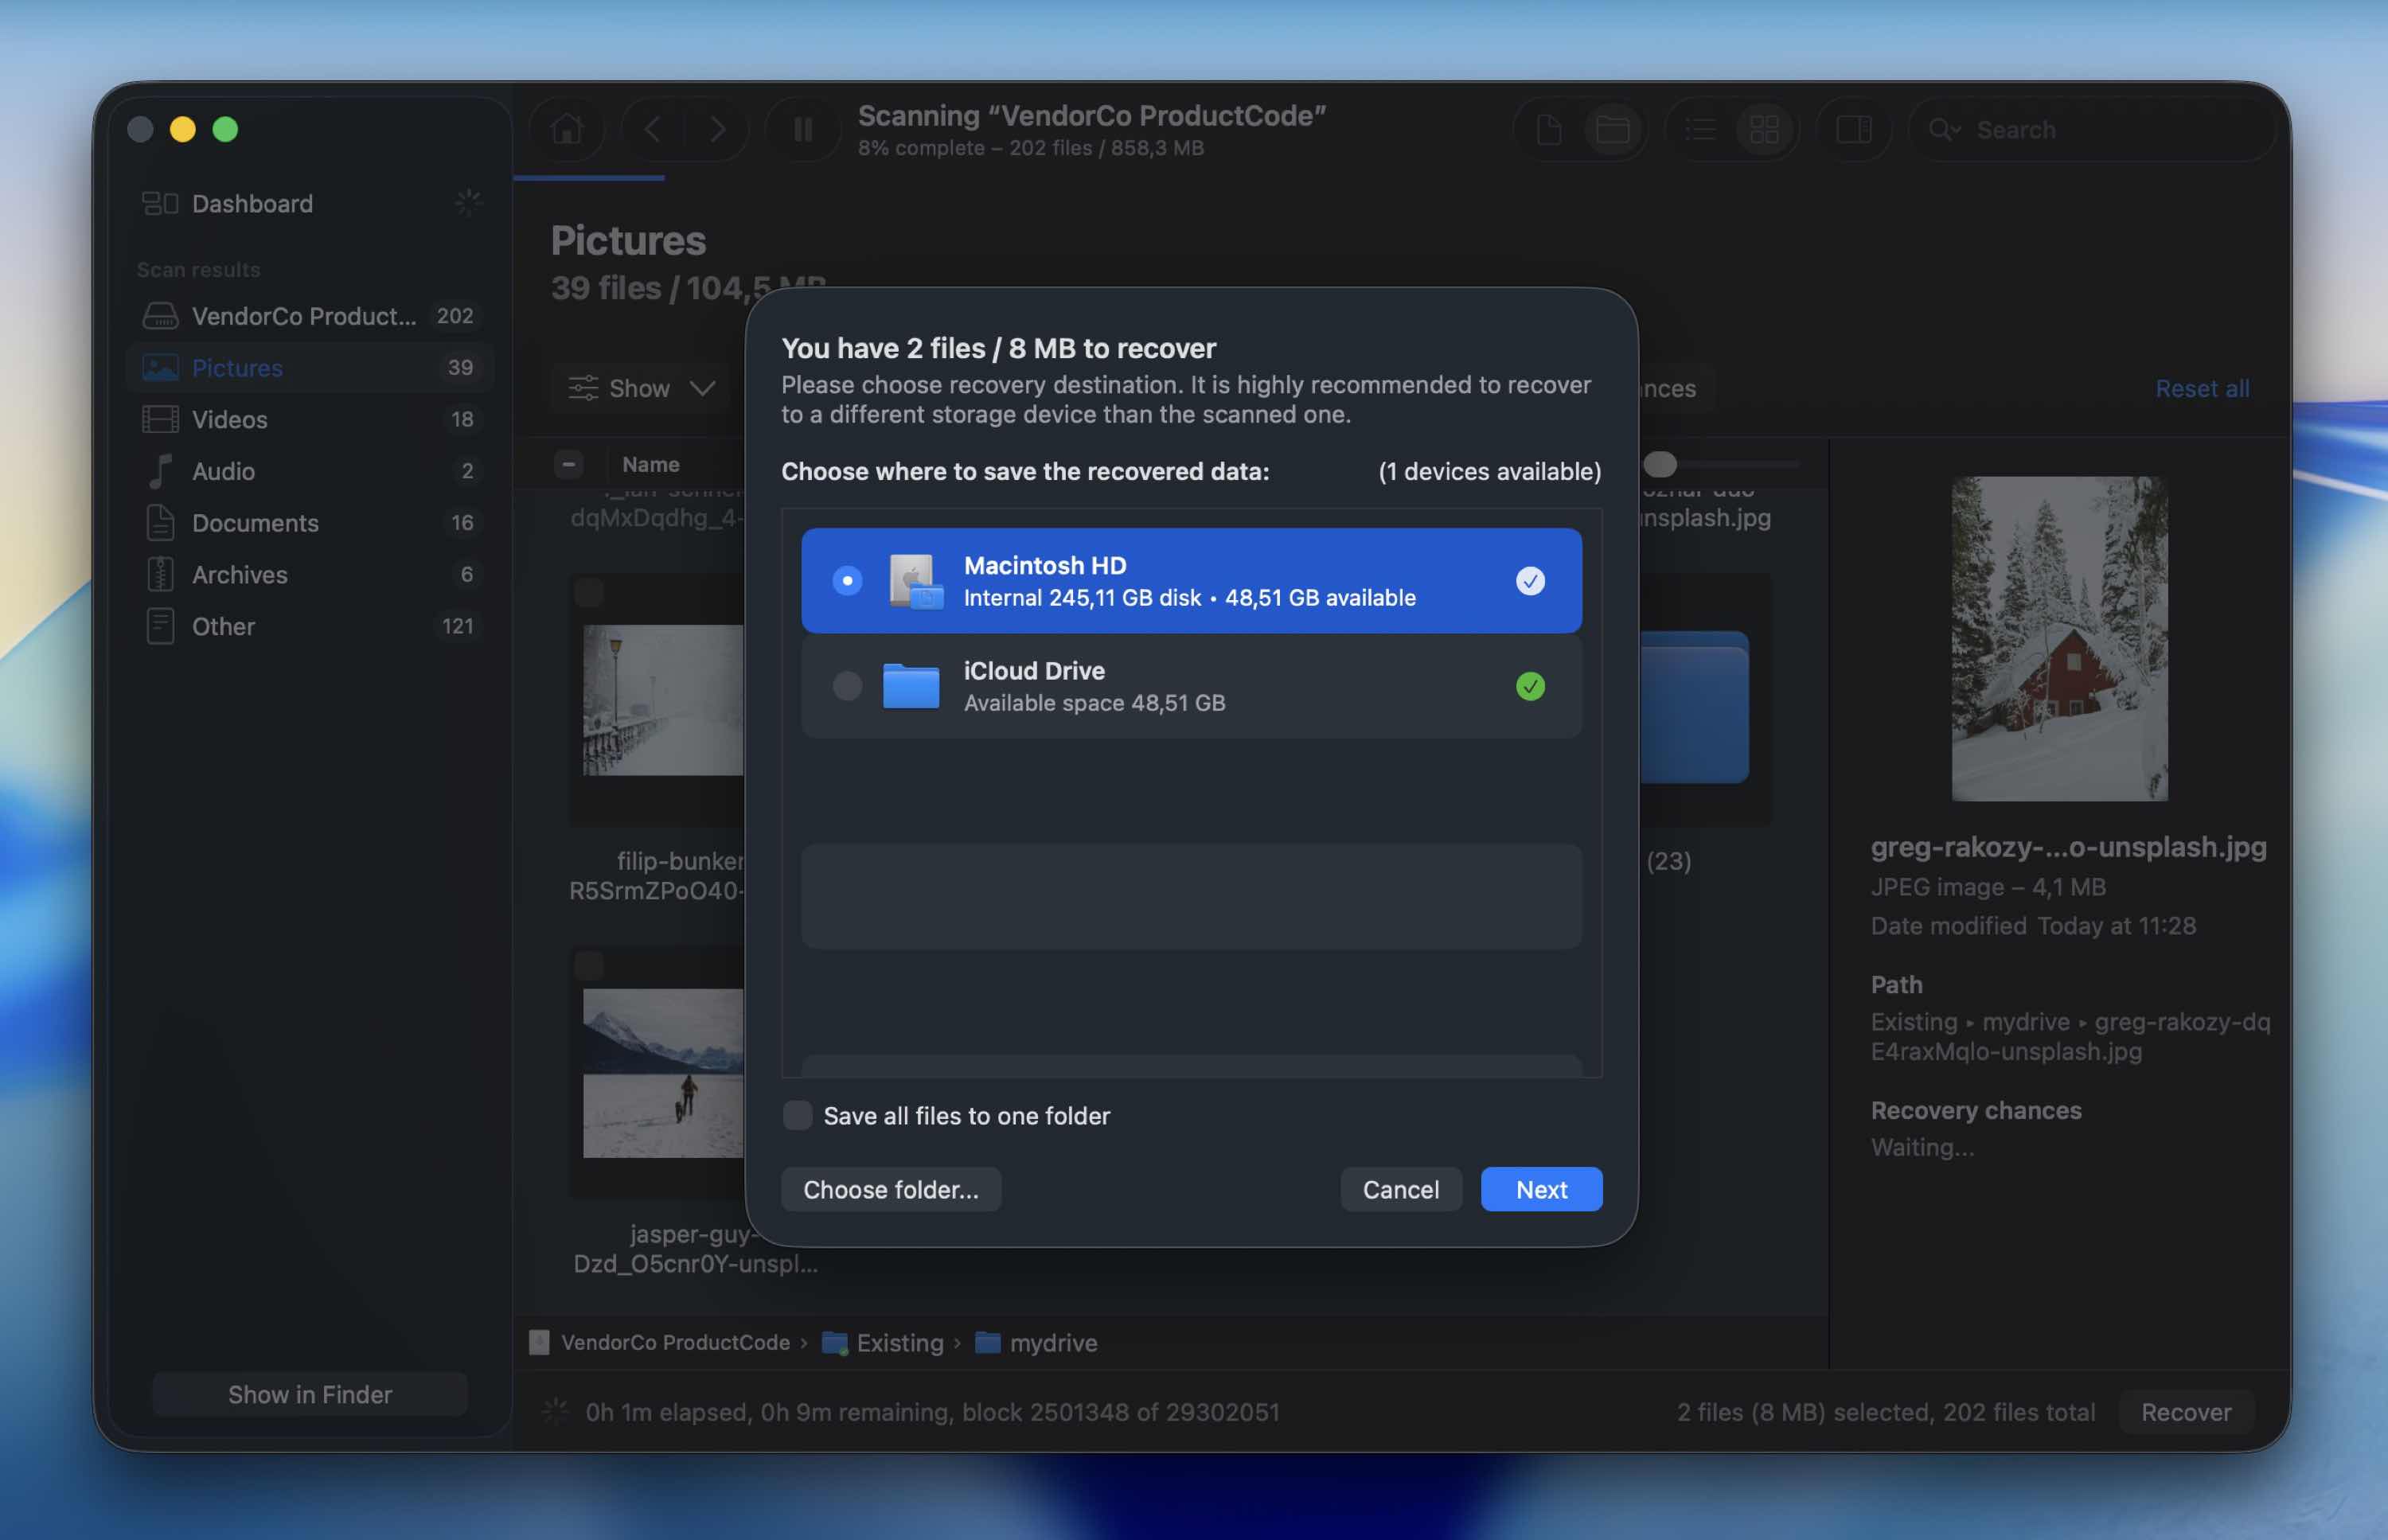The image size is (2388, 1540).
Task: Select iCloud Drive radio button
Action: 847,686
